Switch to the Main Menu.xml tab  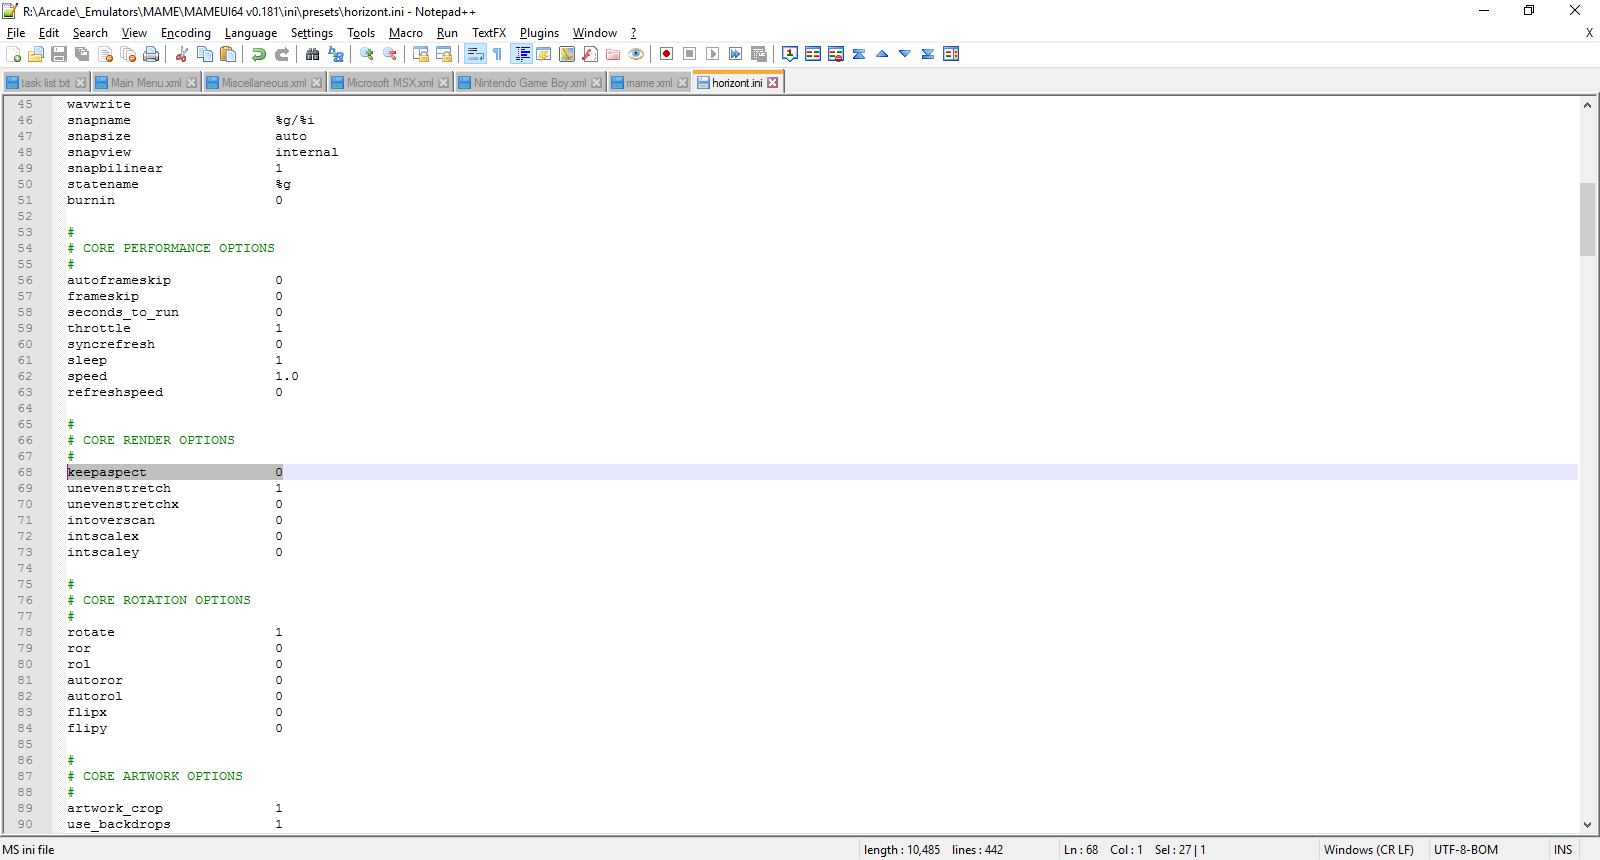point(145,83)
